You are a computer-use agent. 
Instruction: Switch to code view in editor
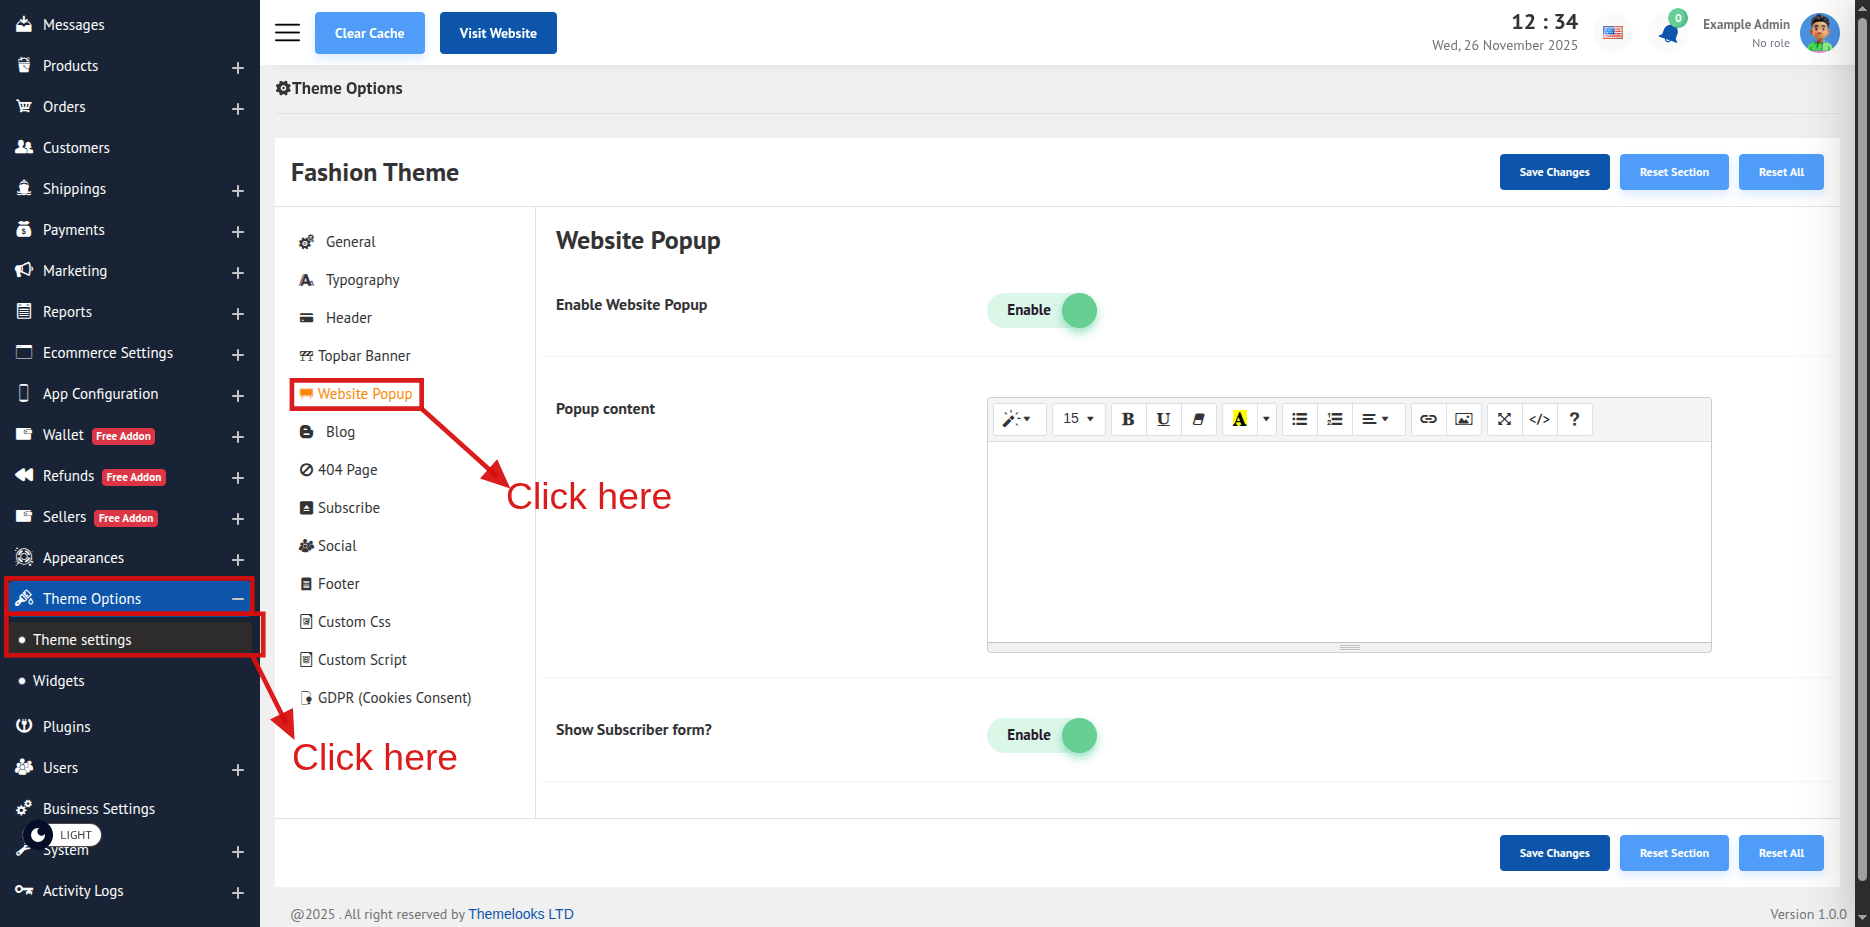pyautogui.click(x=1539, y=419)
